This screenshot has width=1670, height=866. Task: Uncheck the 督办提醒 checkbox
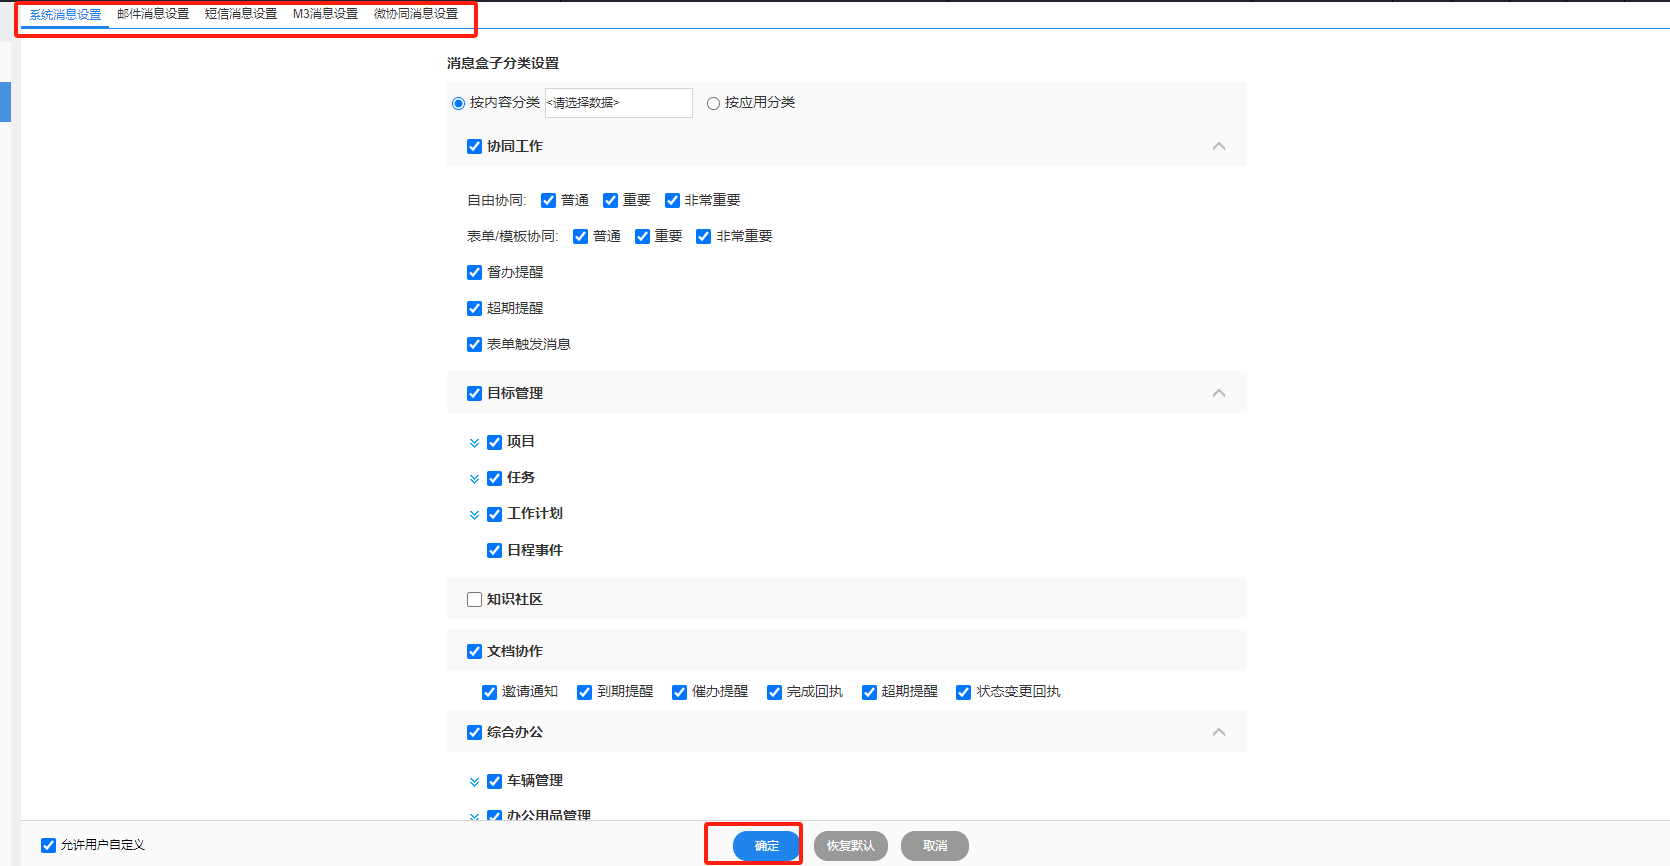click(474, 273)
